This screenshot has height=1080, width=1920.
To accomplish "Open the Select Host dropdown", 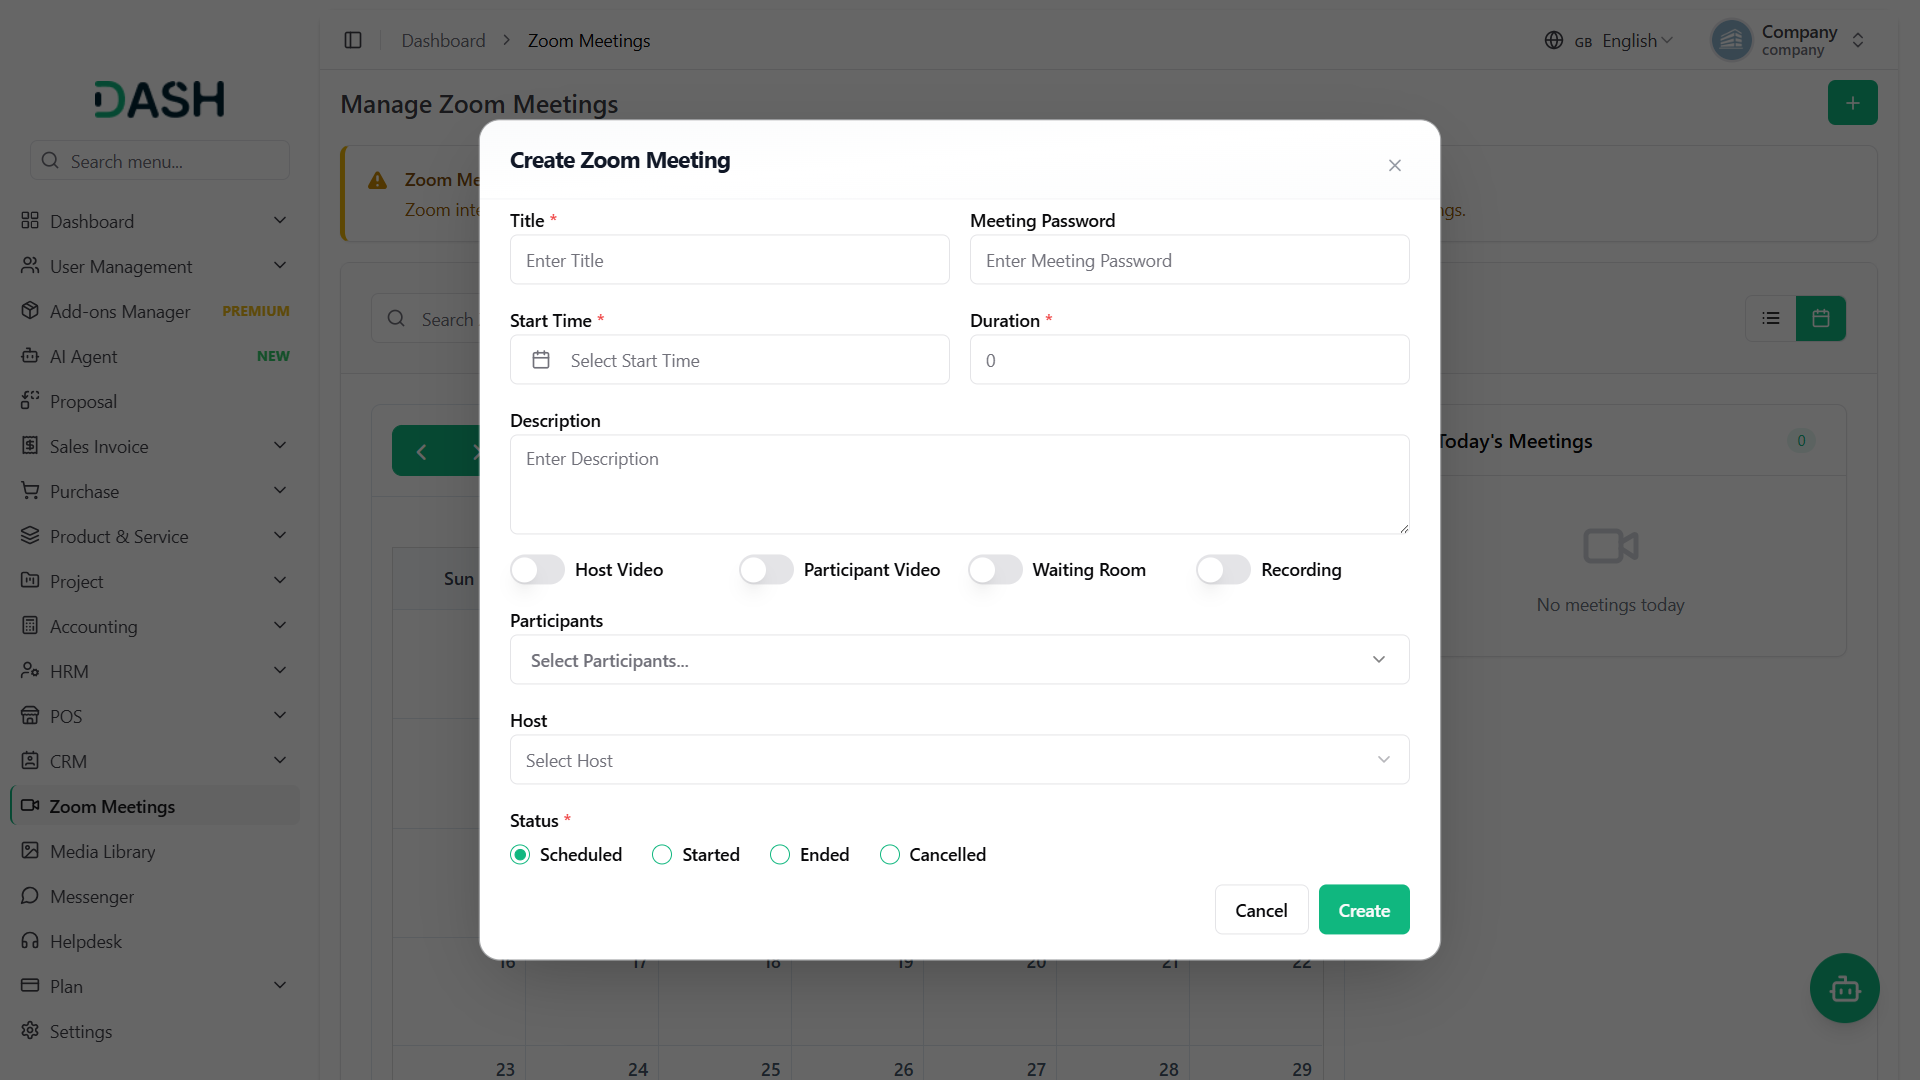I will coord(960,760).
